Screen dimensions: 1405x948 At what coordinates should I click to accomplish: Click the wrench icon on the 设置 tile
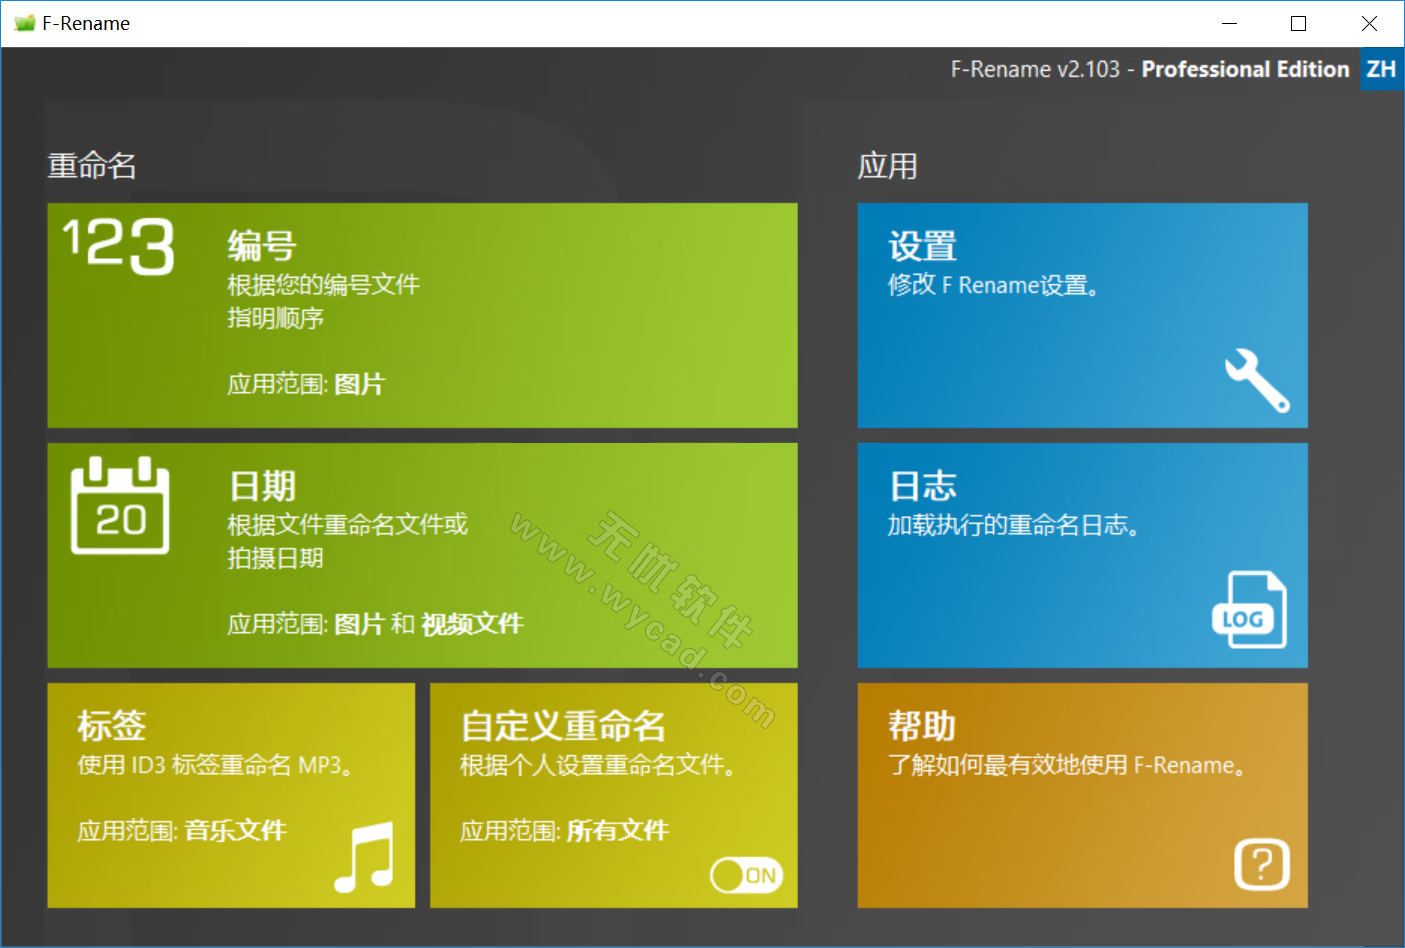pyautogui.click(x=1257, y=384)
